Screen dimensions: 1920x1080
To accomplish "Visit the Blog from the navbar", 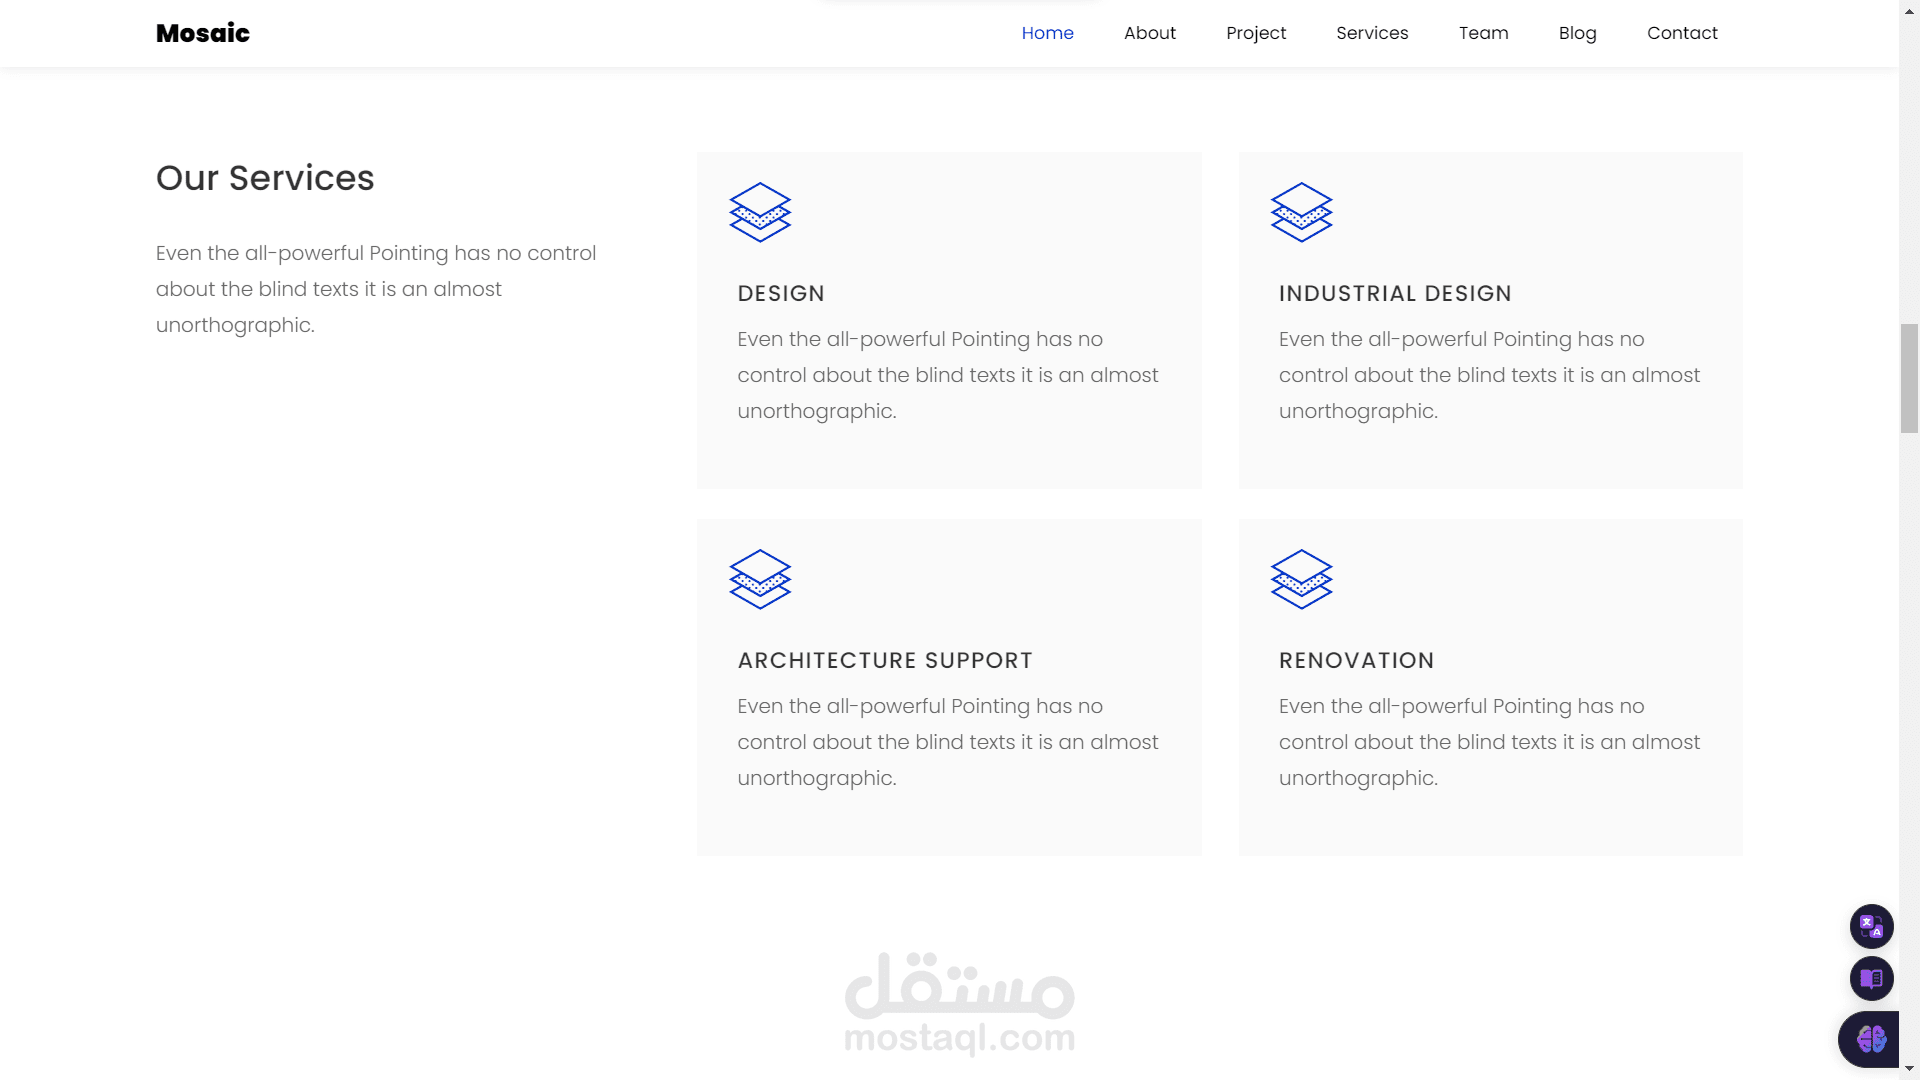I will pos(1577,33).
